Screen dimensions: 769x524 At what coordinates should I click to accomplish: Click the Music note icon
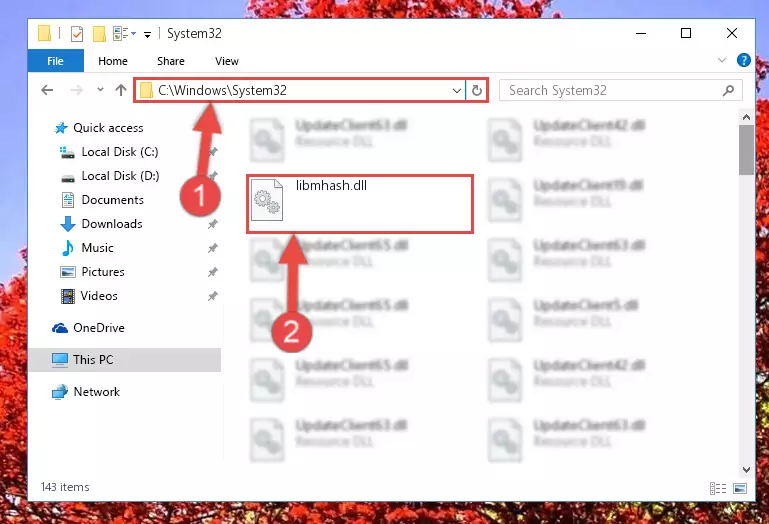point(68,248)
